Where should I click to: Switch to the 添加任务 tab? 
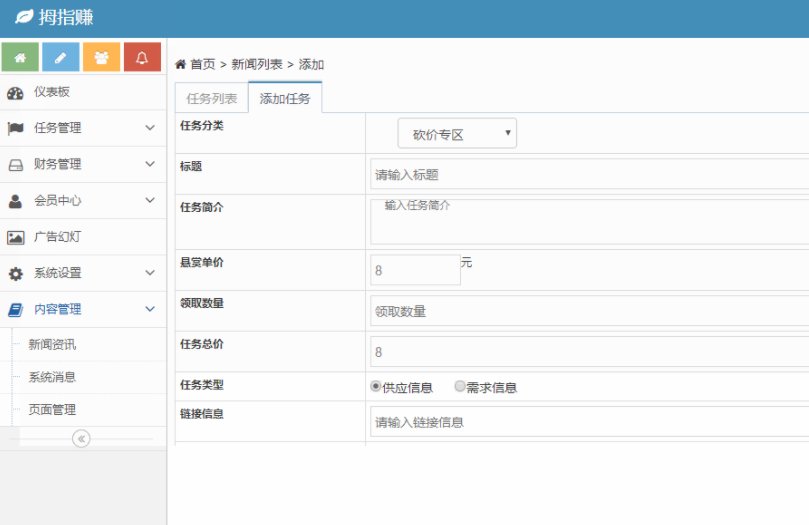(285, 98)
